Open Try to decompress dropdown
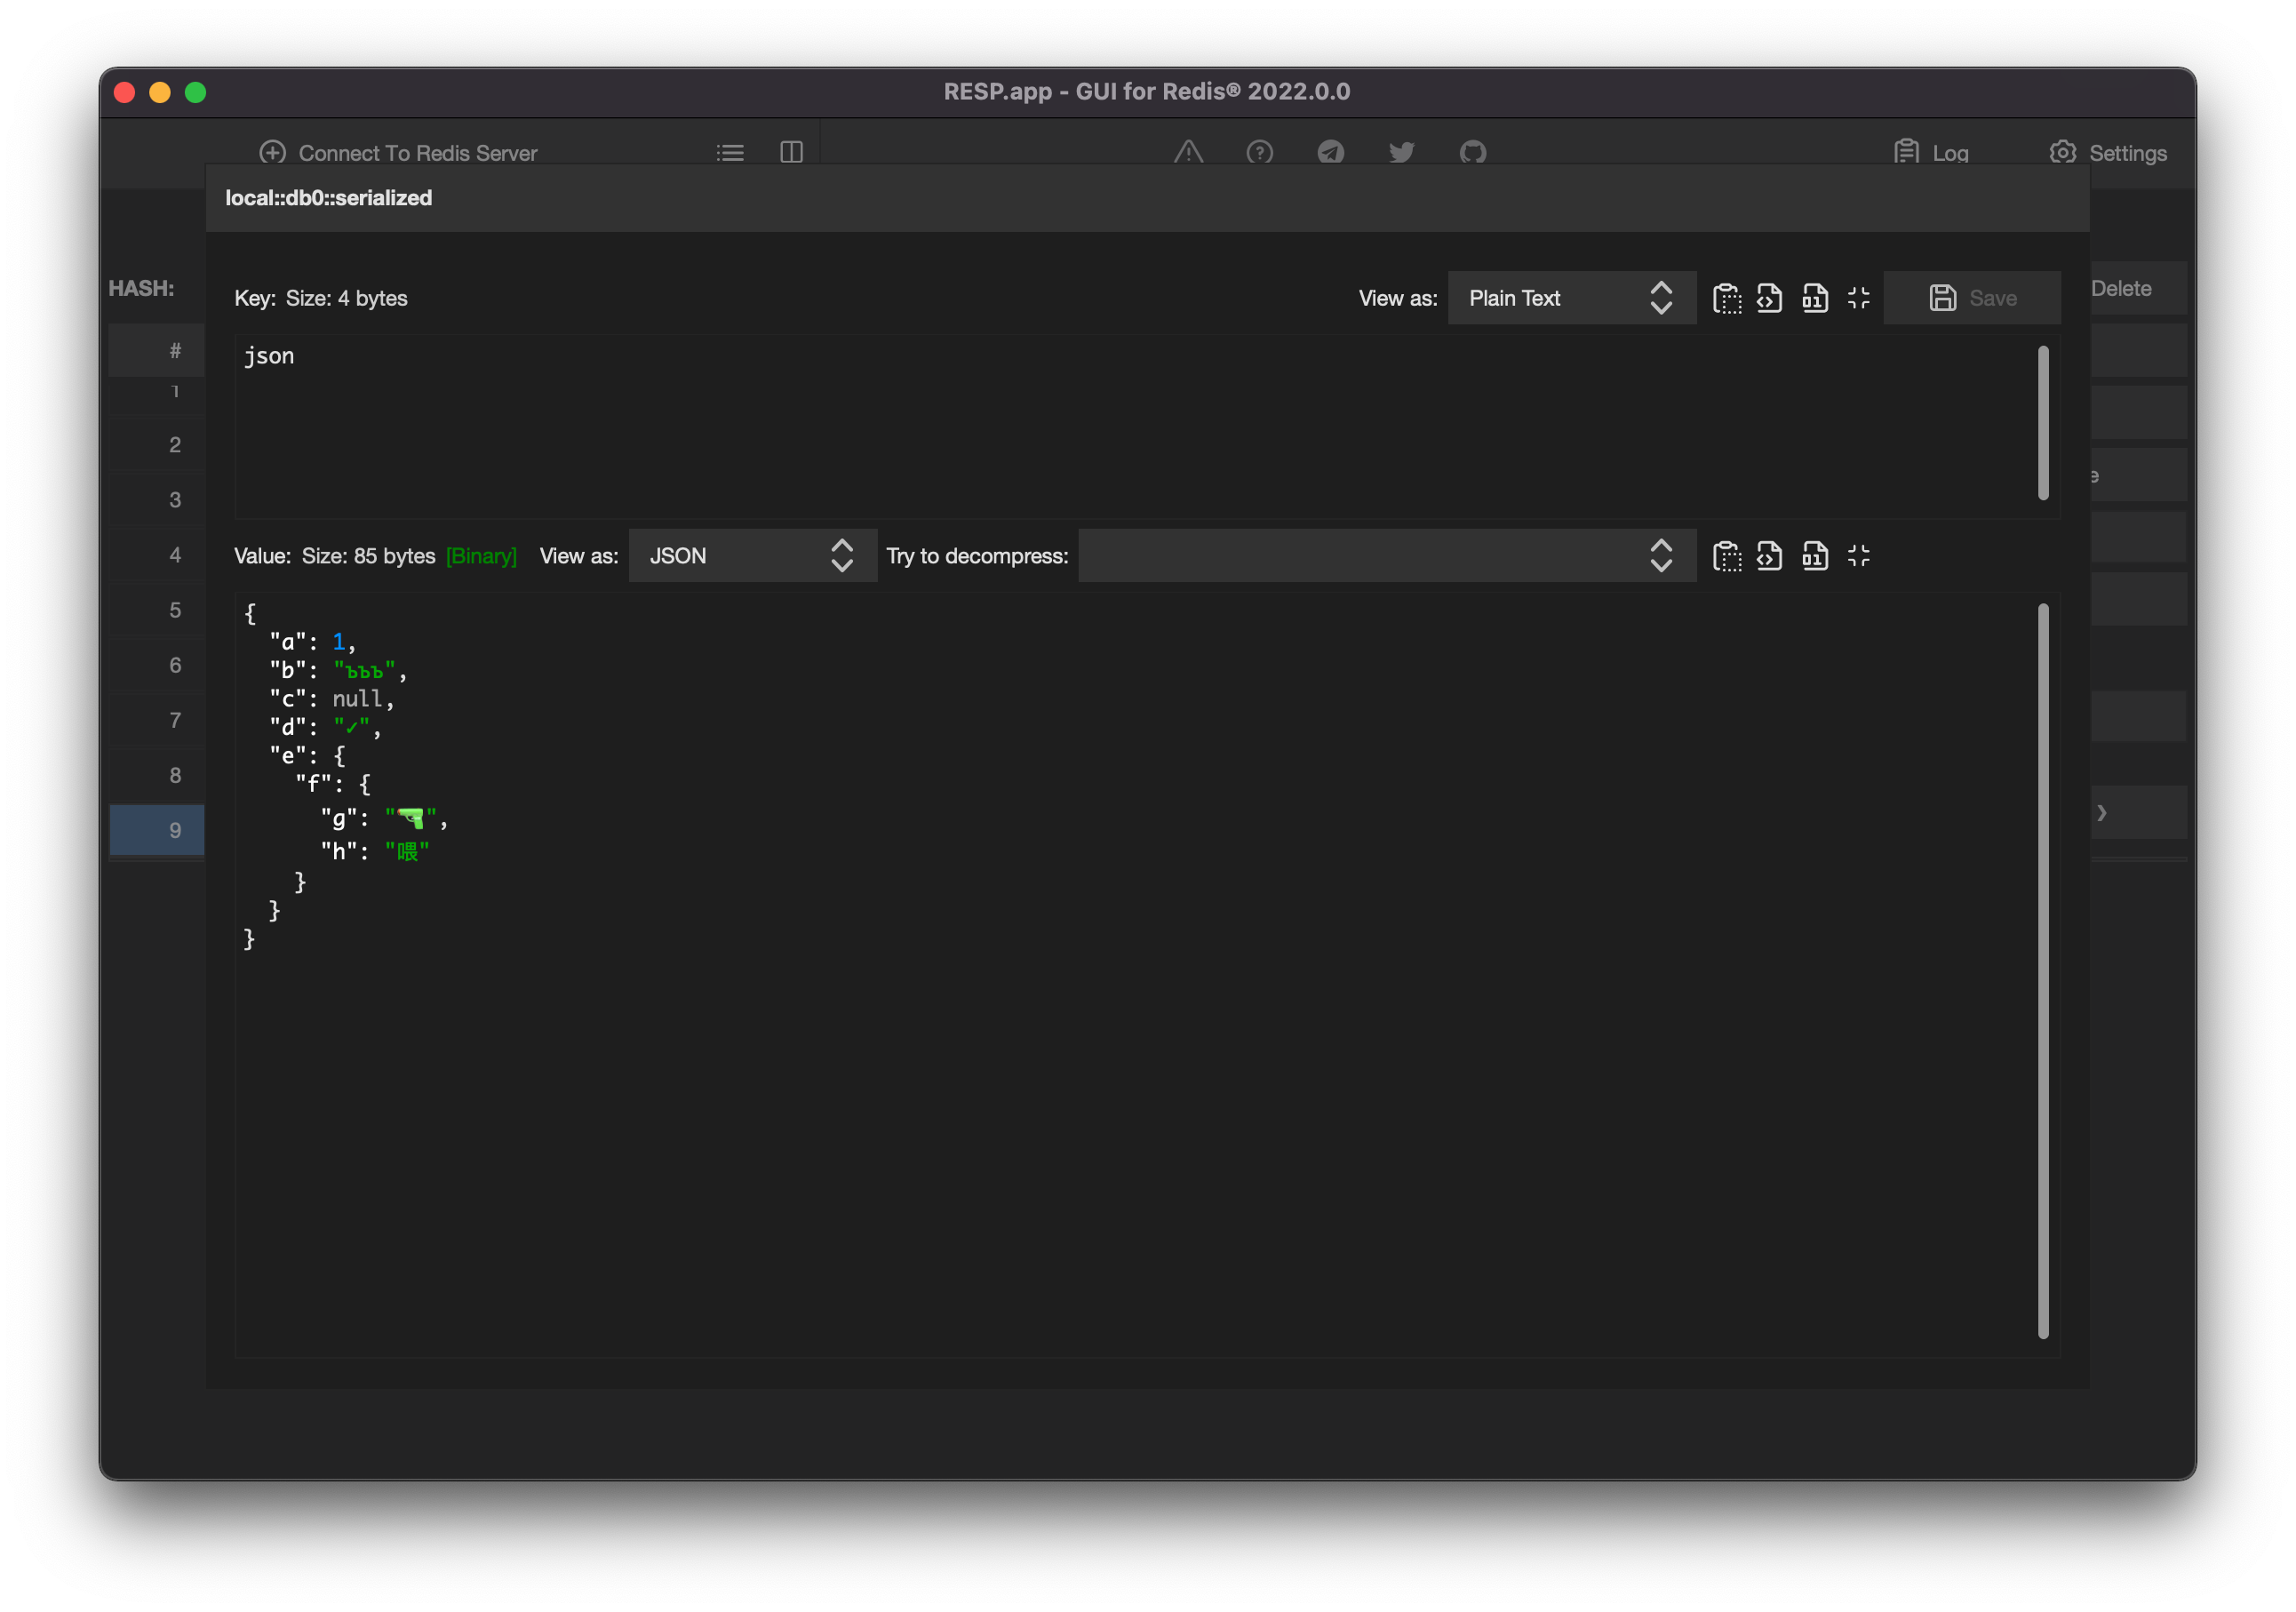This screenshot has height=1612, width=2296. click(x=1387, y=556)
